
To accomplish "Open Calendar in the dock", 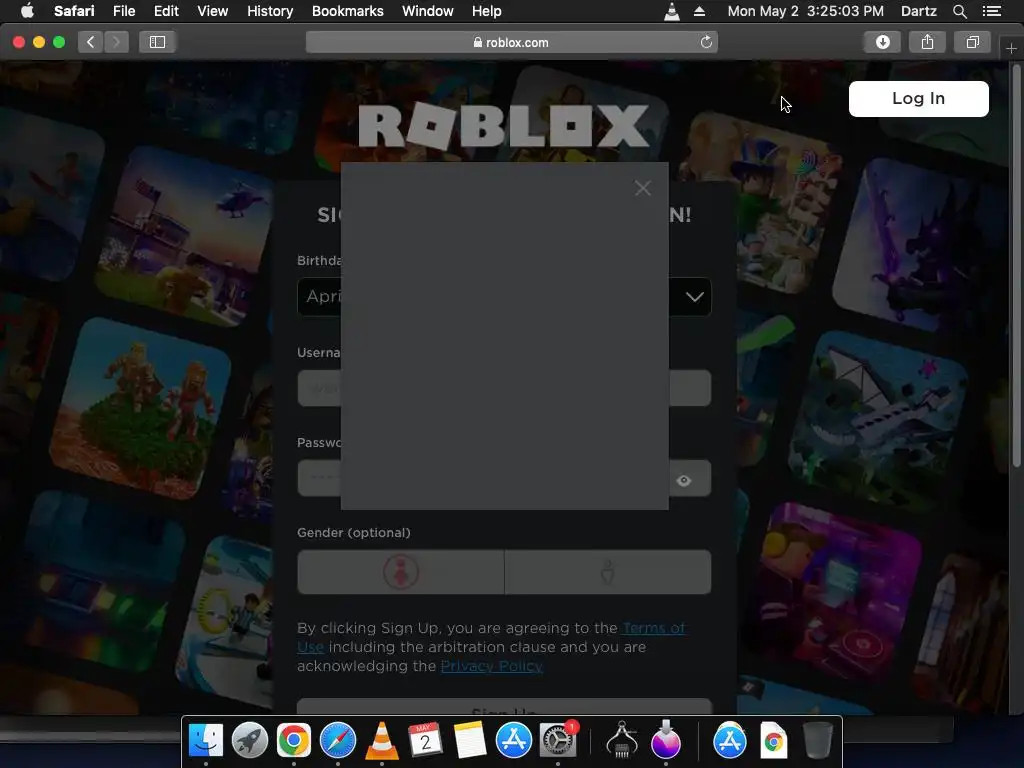I will pos(425,741).
